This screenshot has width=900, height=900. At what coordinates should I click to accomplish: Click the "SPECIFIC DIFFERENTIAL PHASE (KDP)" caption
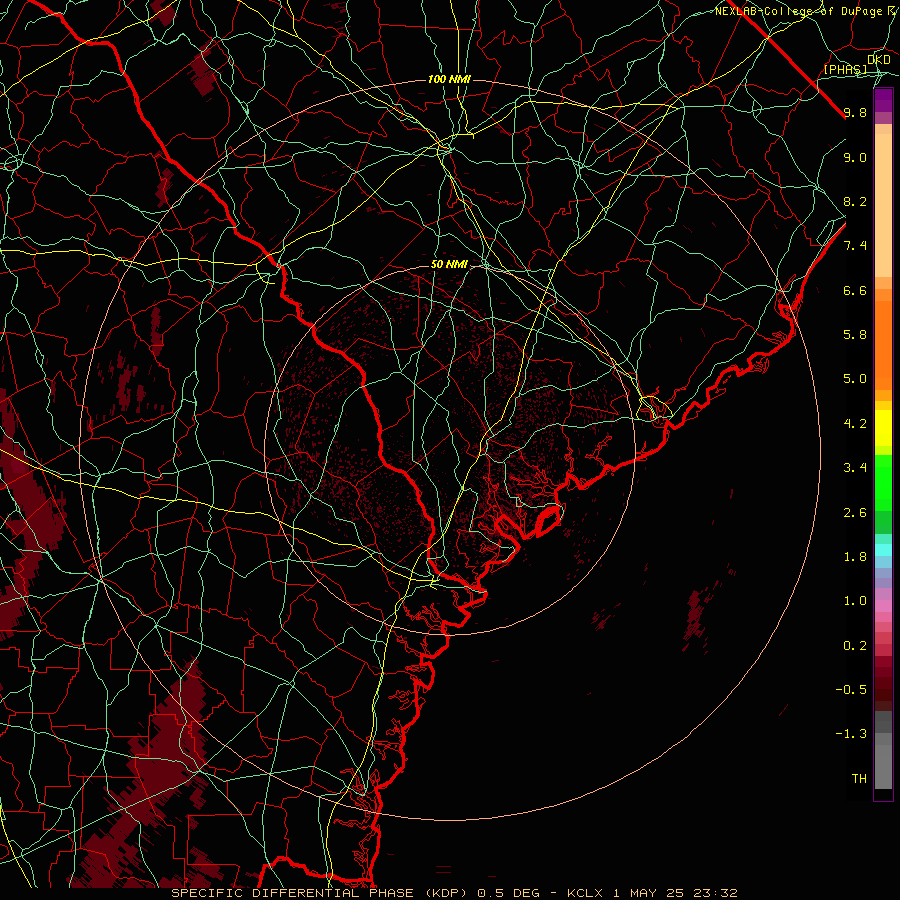click(321, 893)
